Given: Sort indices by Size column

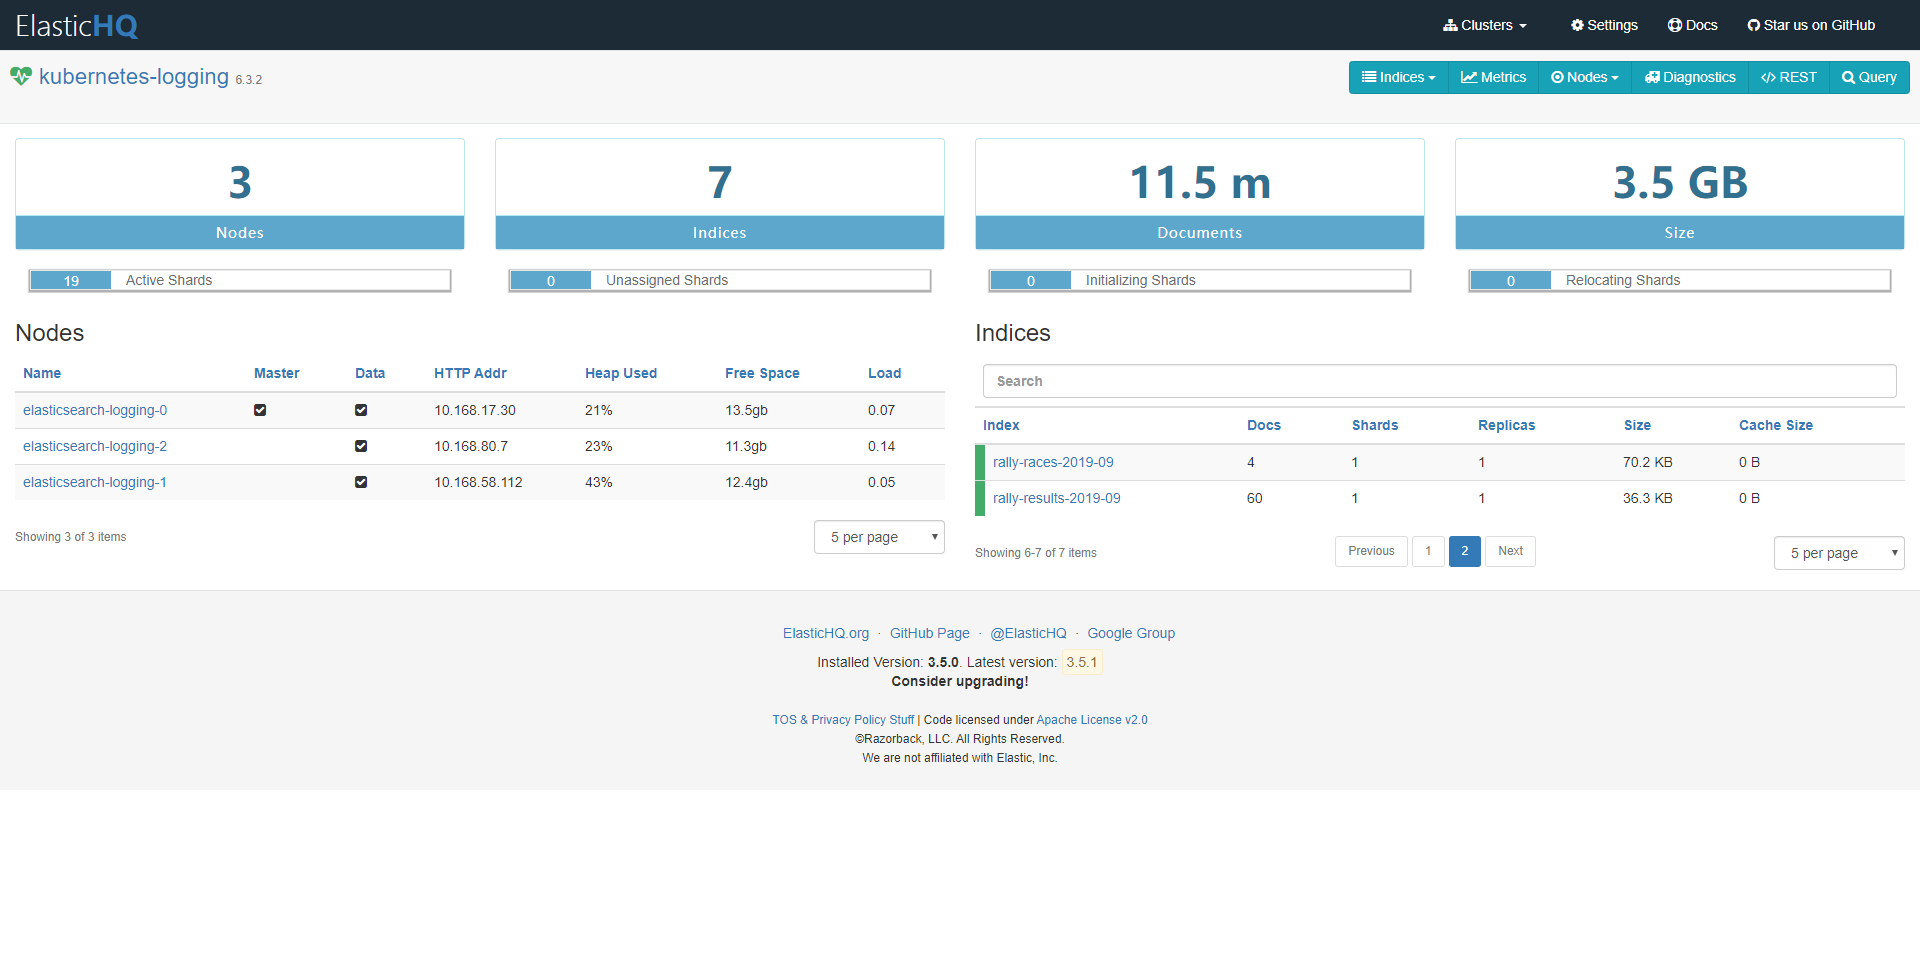Looking at the screenshot, I should coord(1637,425).
